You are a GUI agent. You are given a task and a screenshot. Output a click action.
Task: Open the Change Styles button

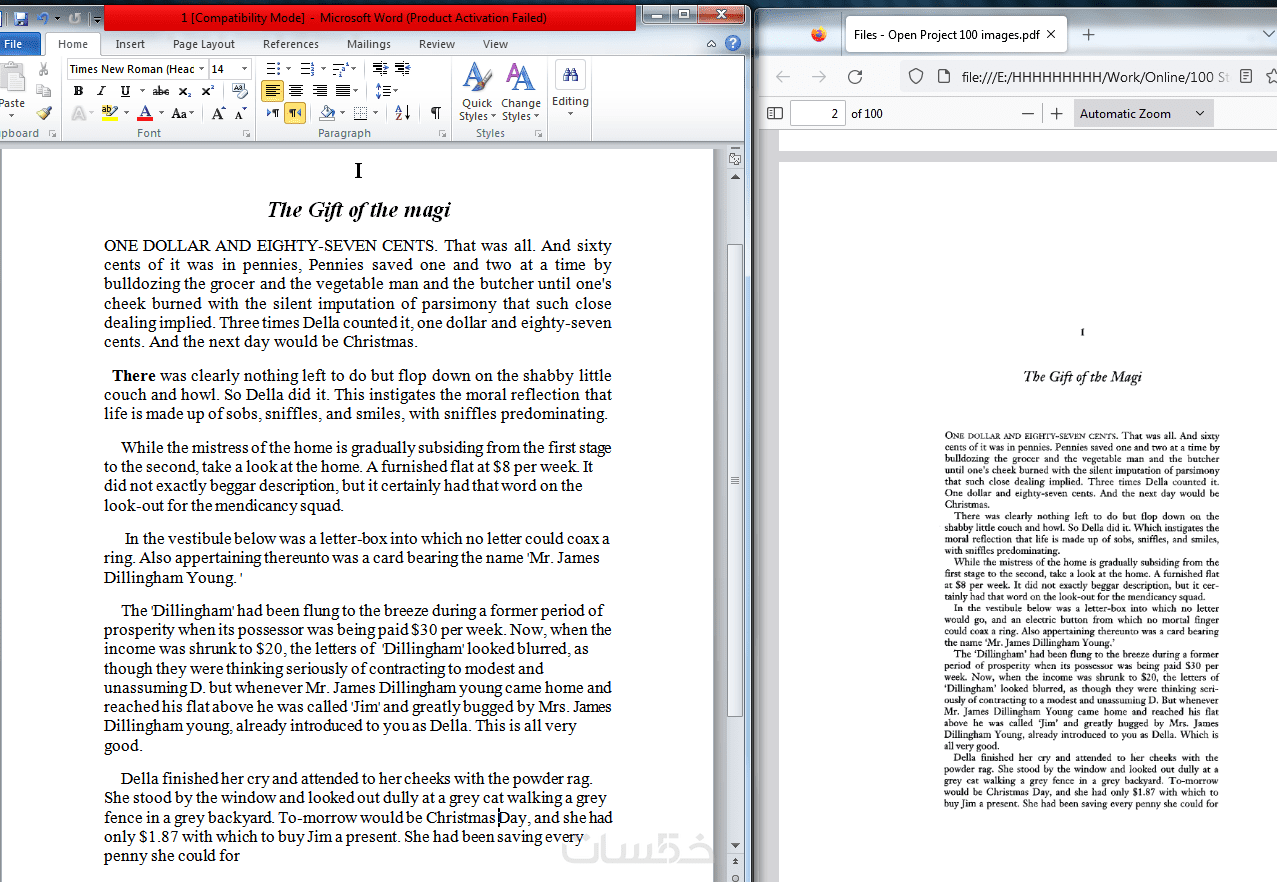[520, 91]
